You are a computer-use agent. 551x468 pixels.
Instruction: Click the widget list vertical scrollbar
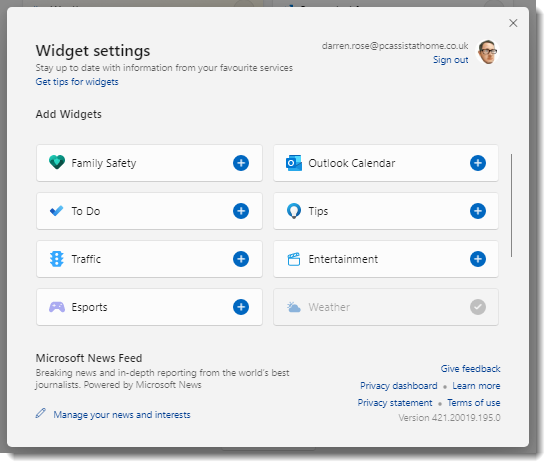(x=512, y=205)
